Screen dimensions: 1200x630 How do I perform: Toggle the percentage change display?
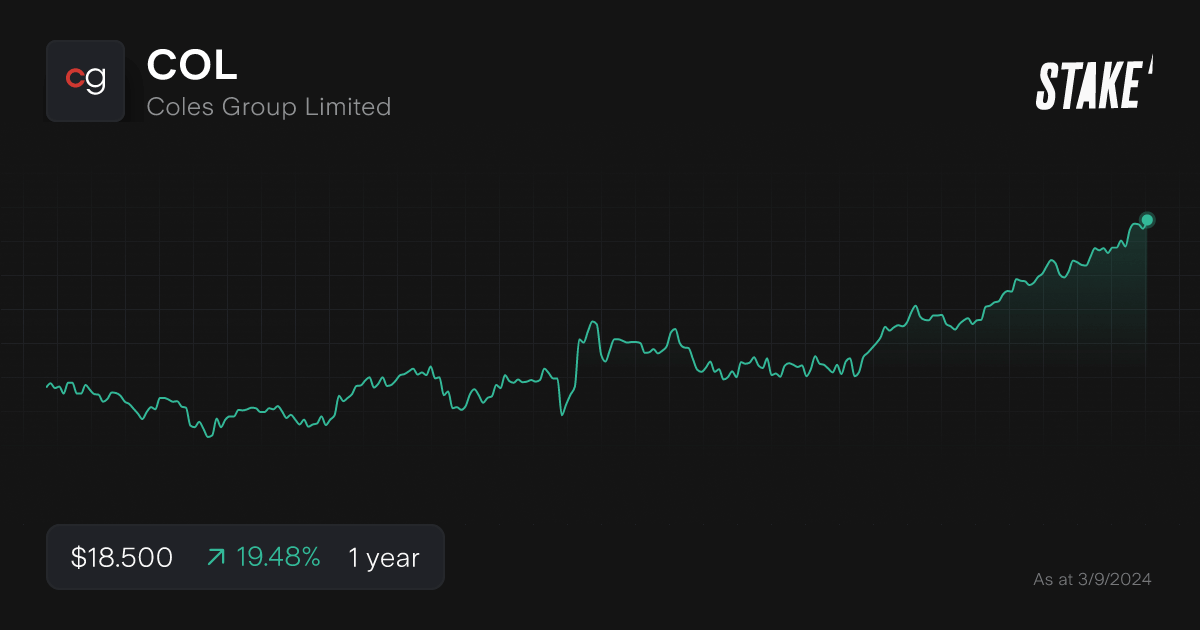[x=279, y=557]
